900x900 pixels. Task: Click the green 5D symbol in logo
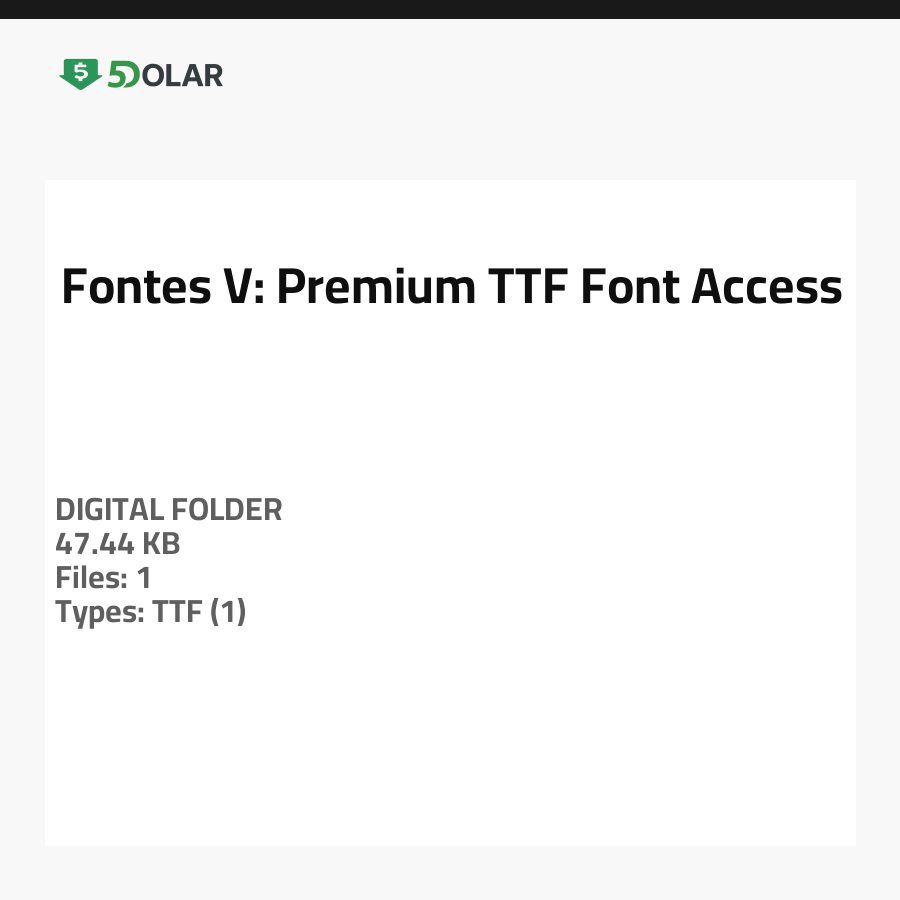pos(123,75)
